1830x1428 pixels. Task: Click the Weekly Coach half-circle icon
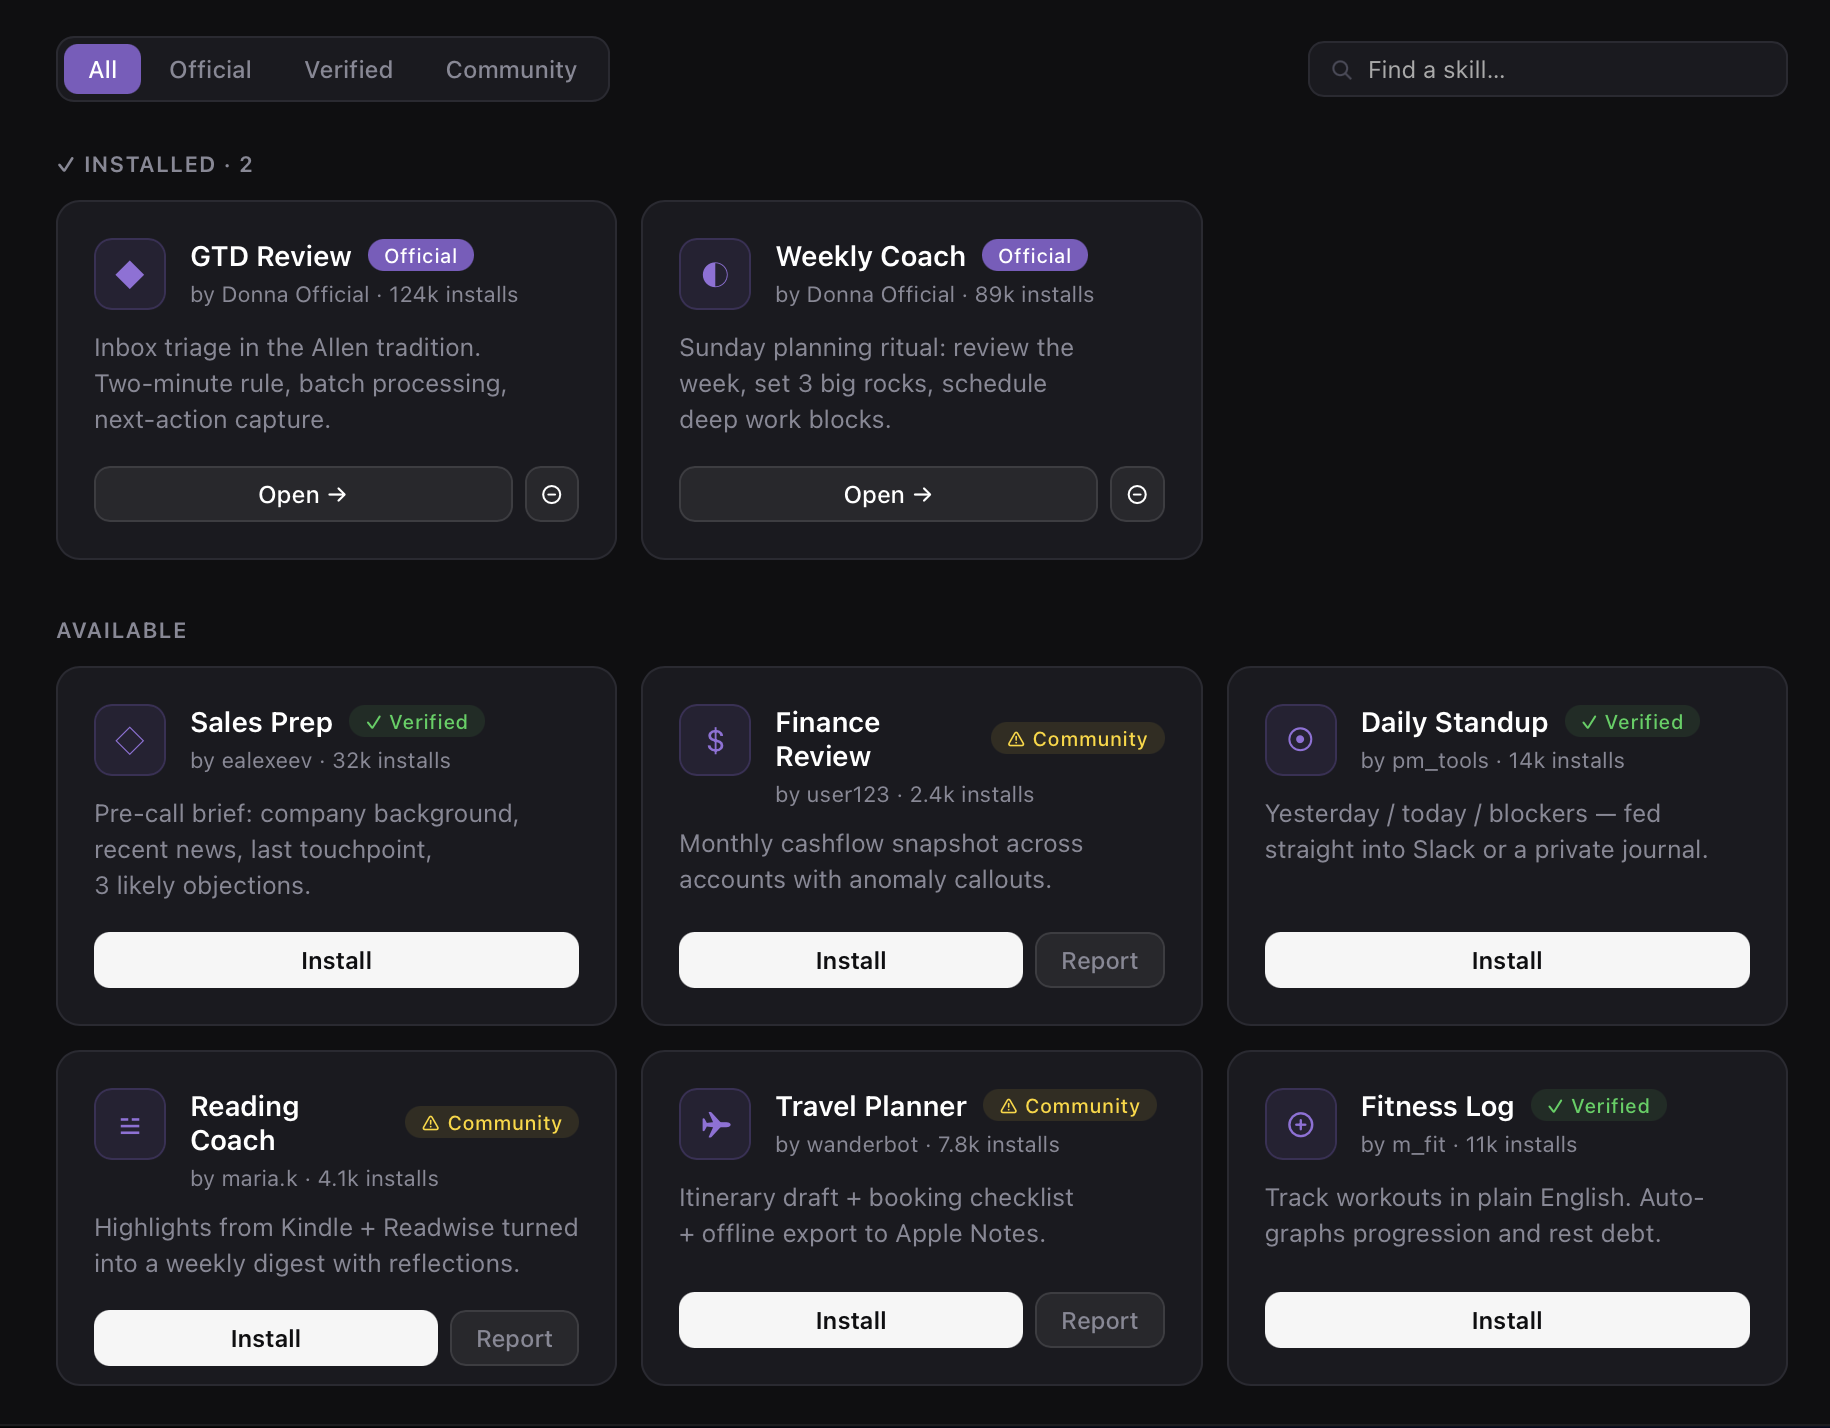[715, 274]
